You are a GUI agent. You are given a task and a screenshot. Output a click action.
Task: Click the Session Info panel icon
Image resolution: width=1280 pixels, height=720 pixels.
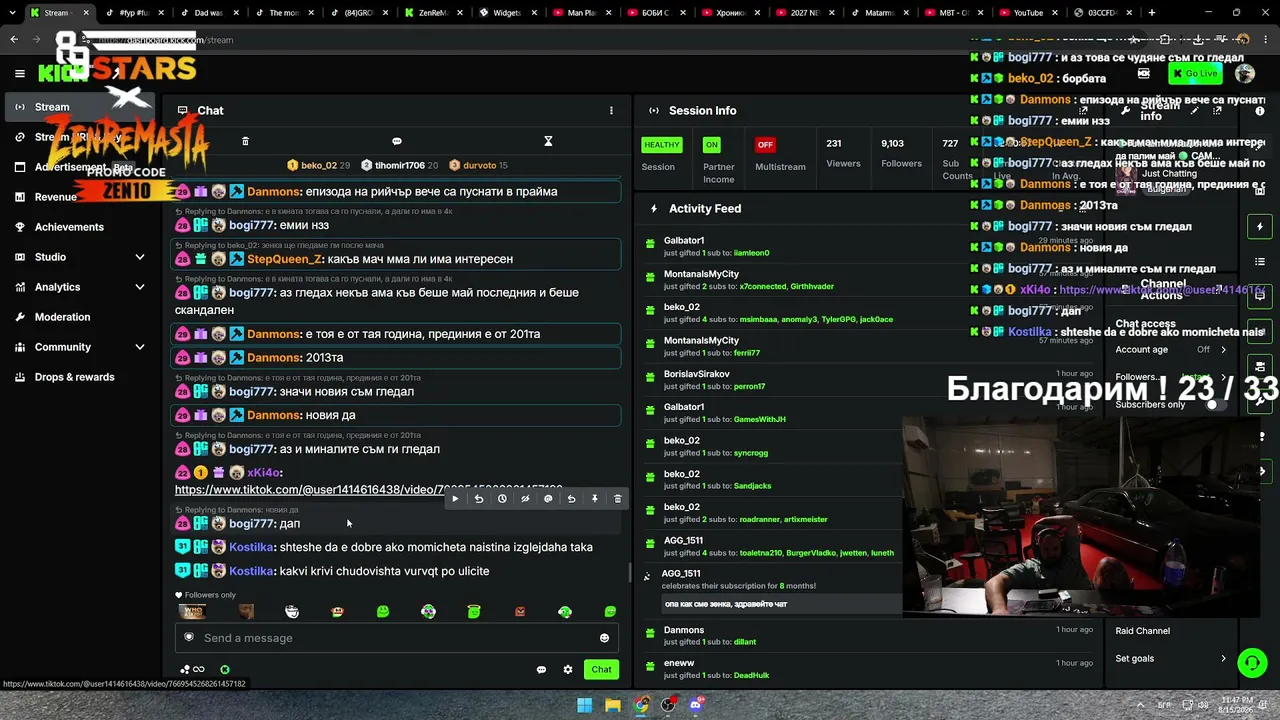(x=653, y=111)
